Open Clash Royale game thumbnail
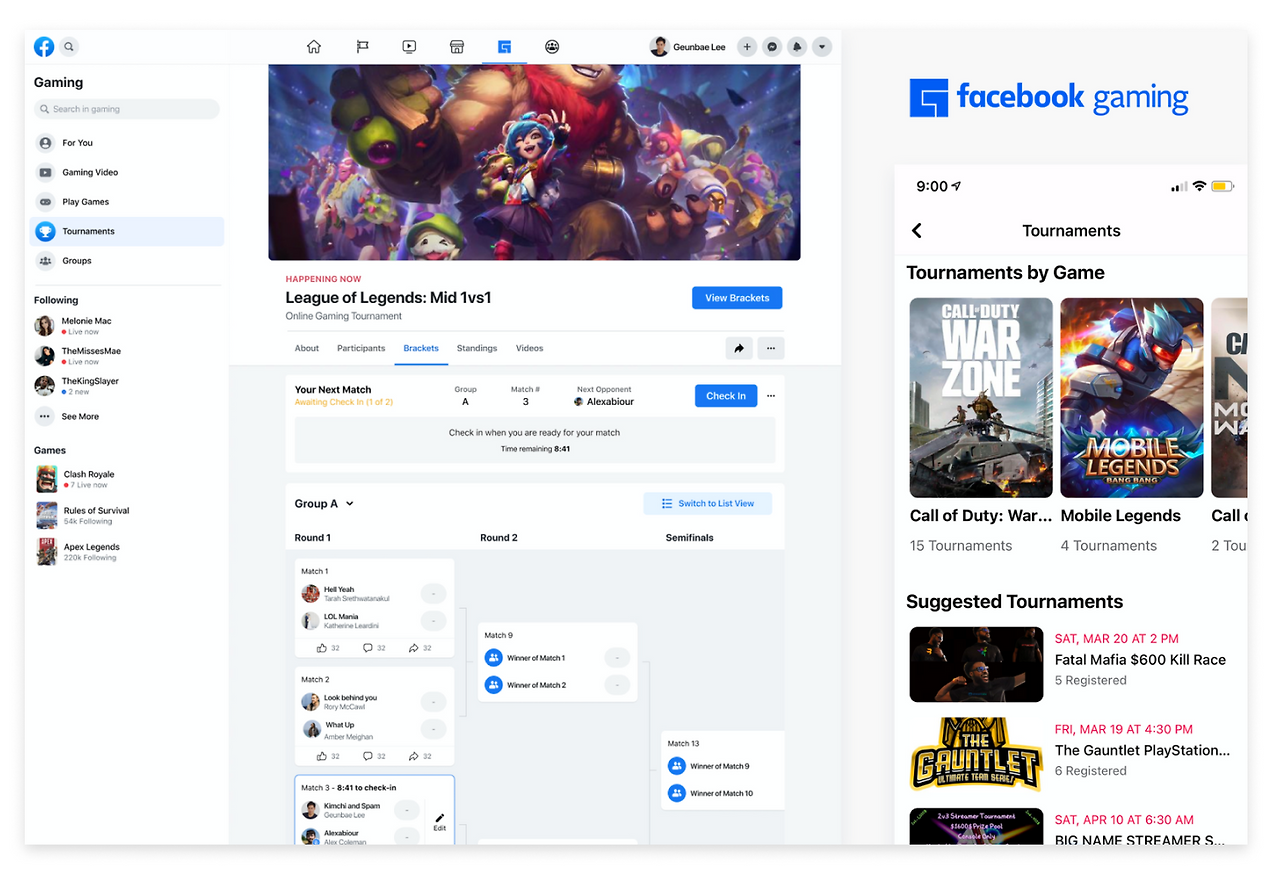The width and height of the screenshot is (1280, 877). point(47,479)
